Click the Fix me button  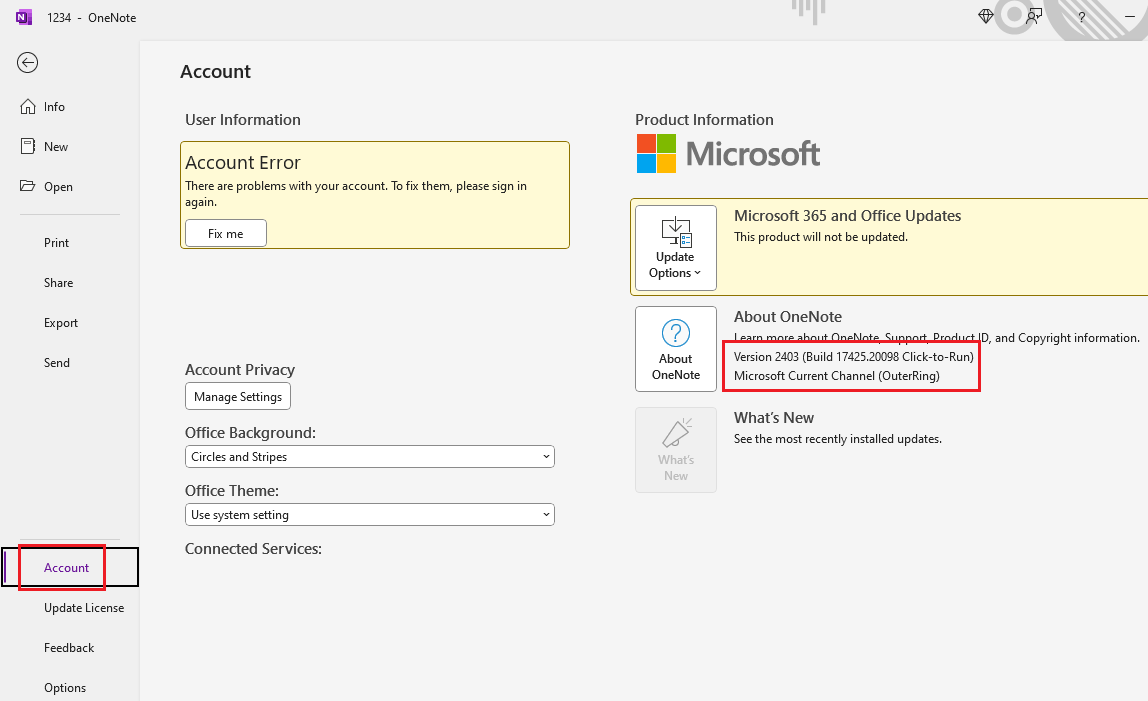point(226,234)
